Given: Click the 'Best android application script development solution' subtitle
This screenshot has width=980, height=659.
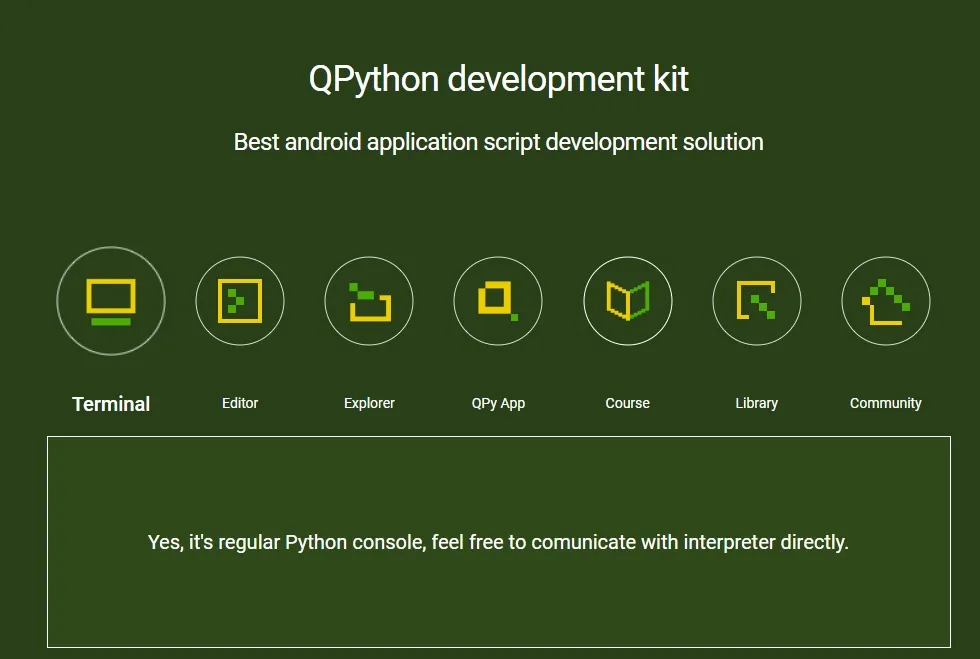Looking at the screenshot, I should [x=499, y=143].
